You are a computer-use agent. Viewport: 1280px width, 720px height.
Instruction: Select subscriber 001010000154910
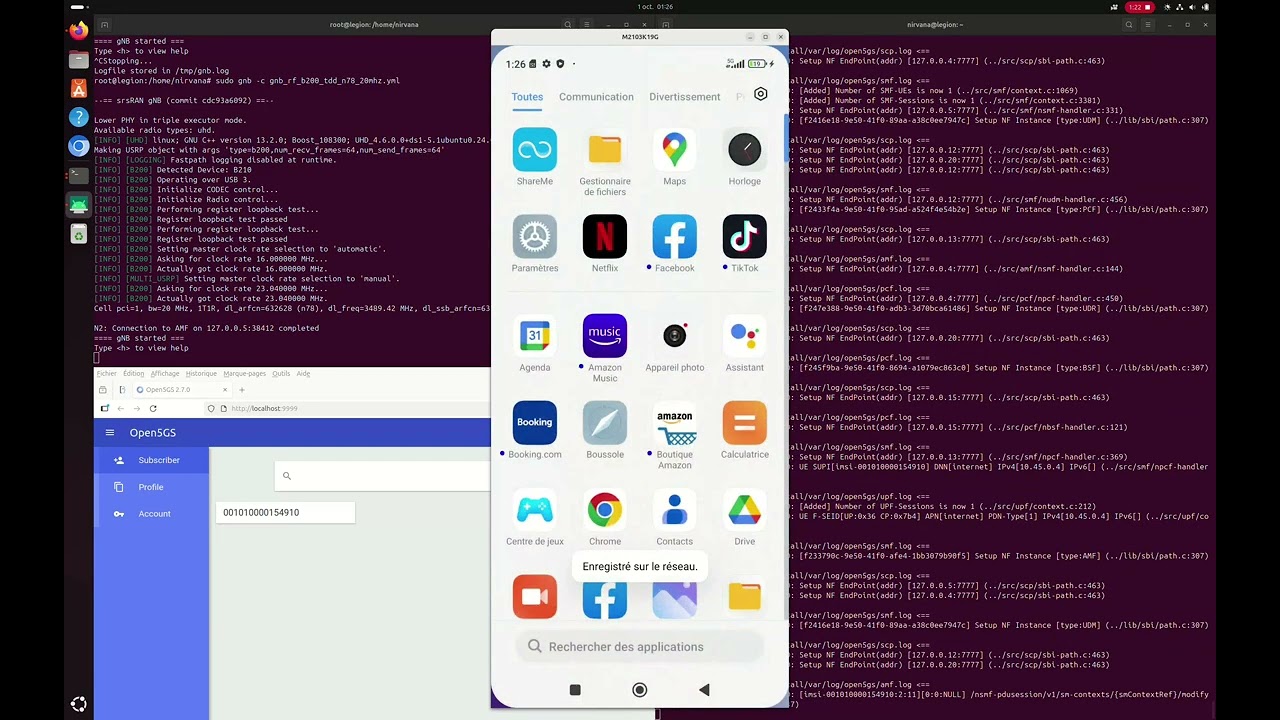tap(285, 512)
